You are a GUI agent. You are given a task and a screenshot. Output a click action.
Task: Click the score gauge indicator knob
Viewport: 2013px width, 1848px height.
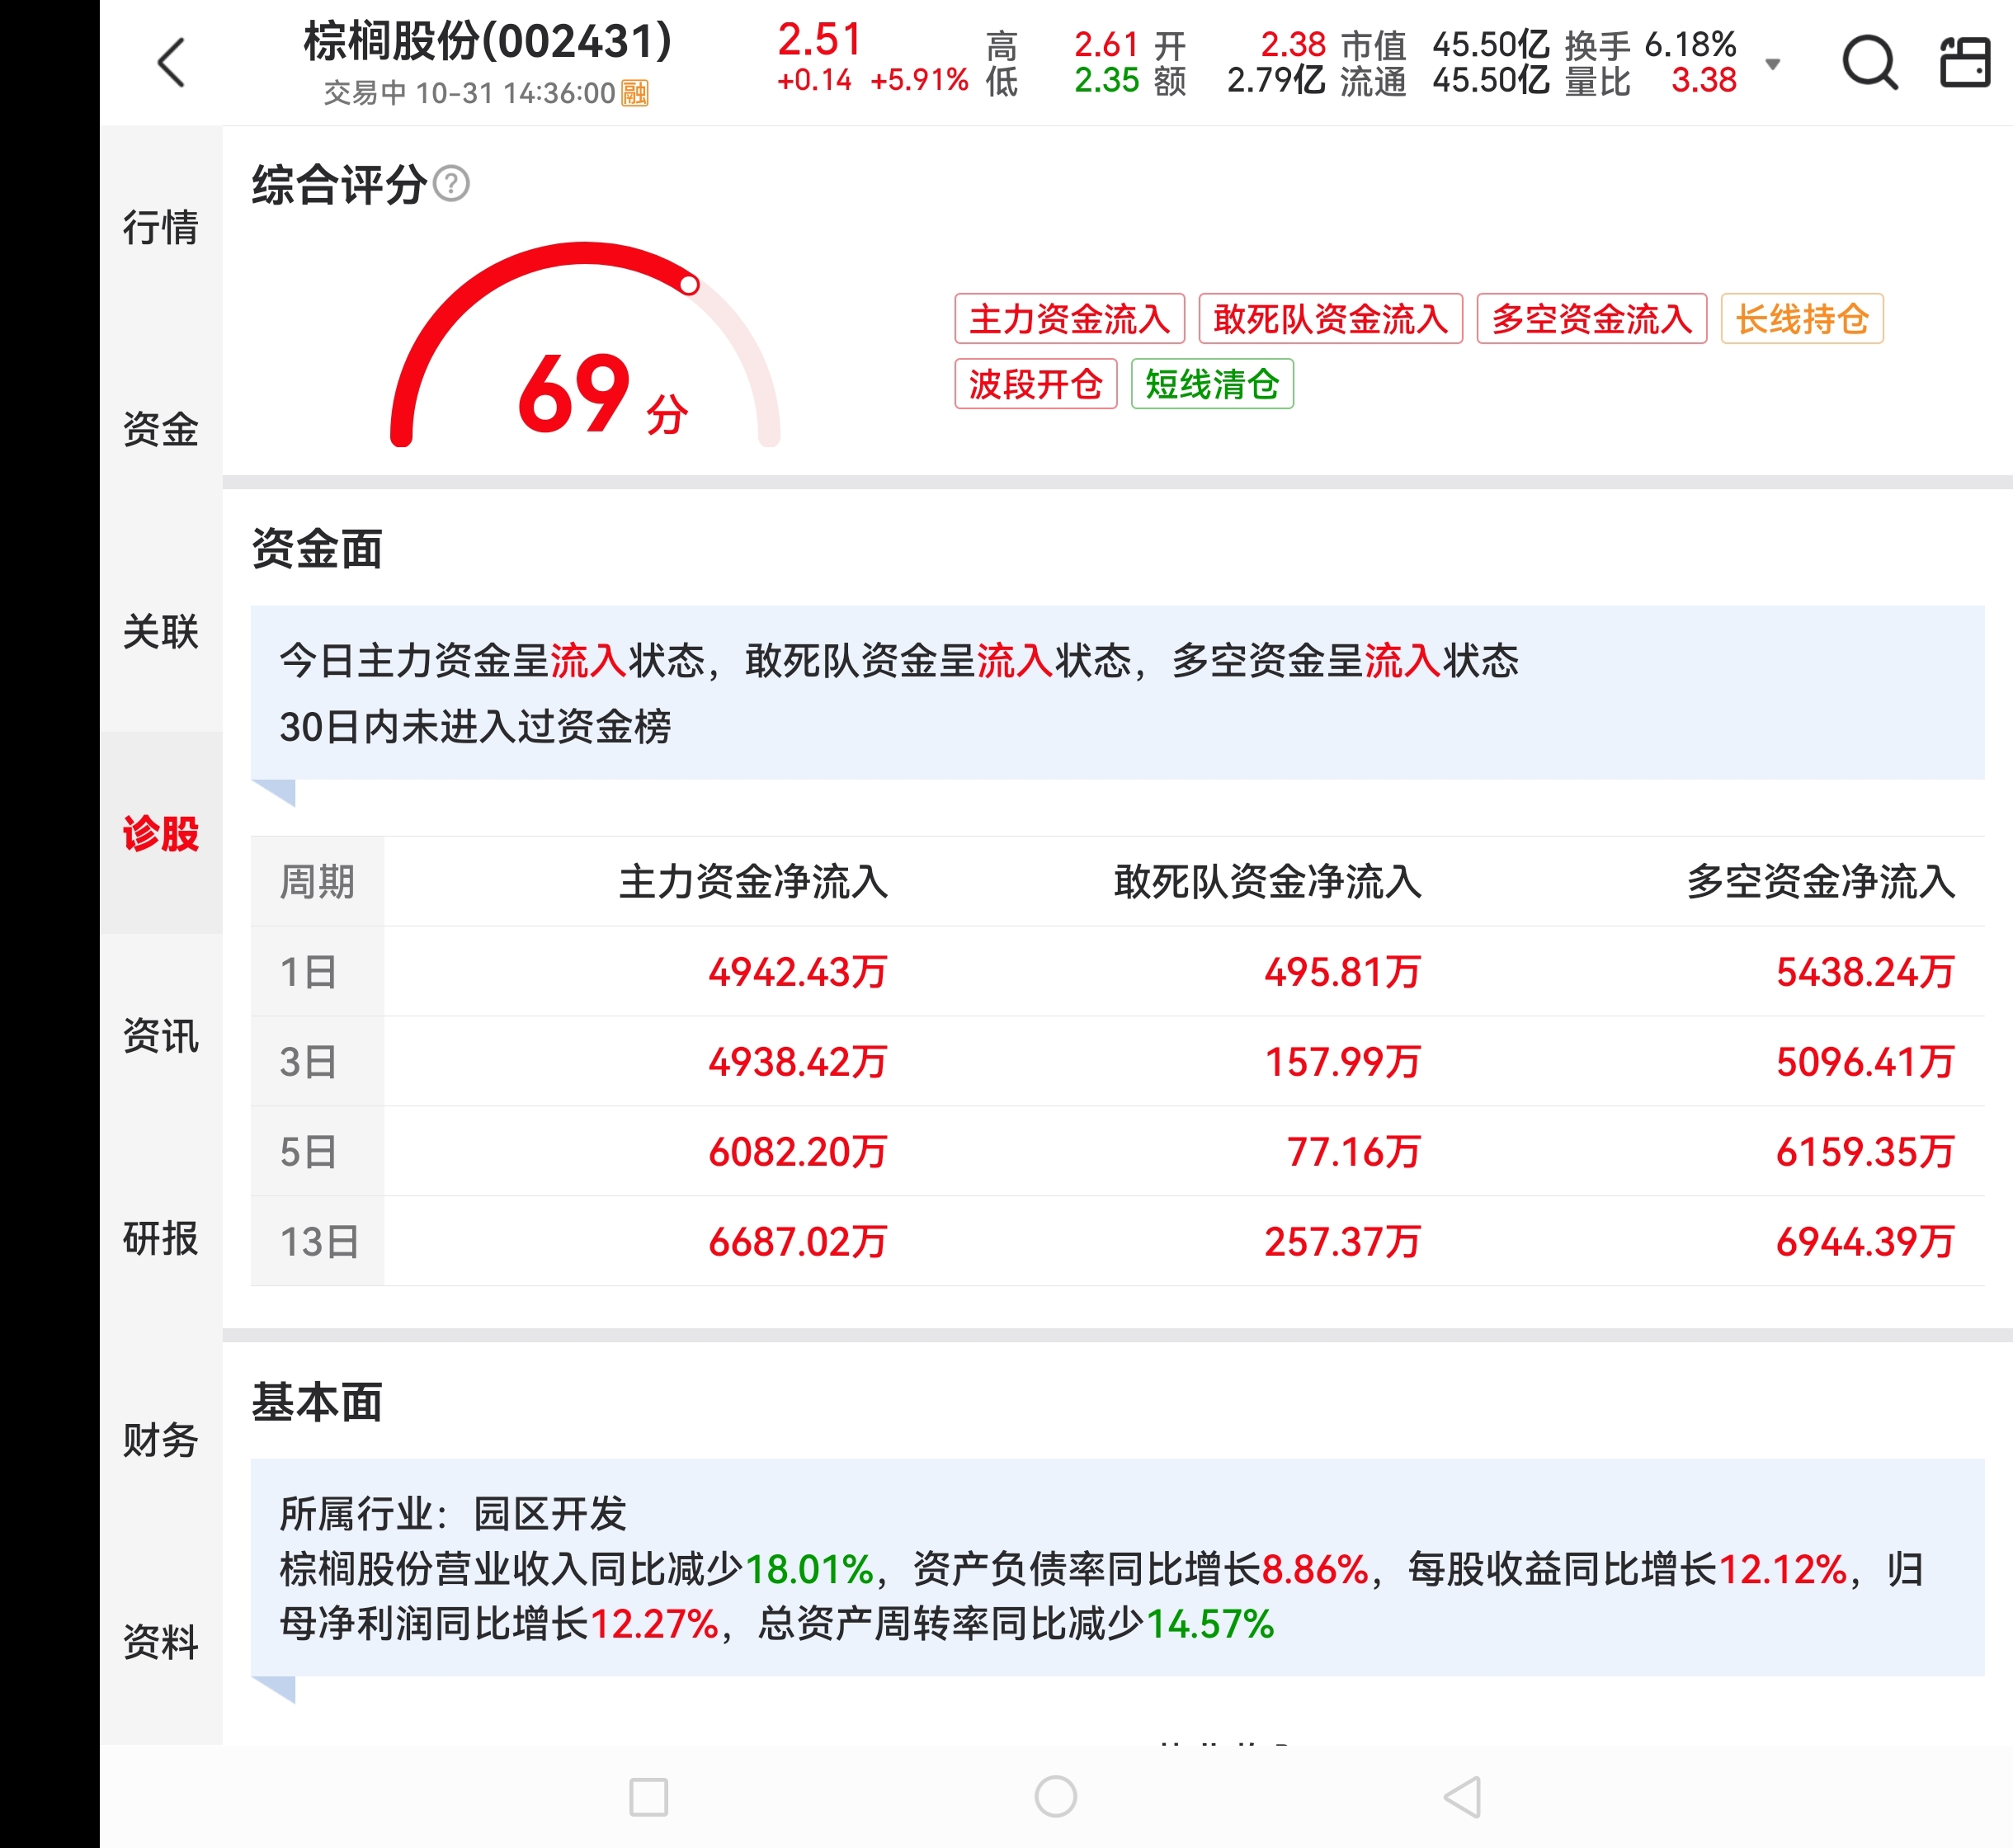689,285
